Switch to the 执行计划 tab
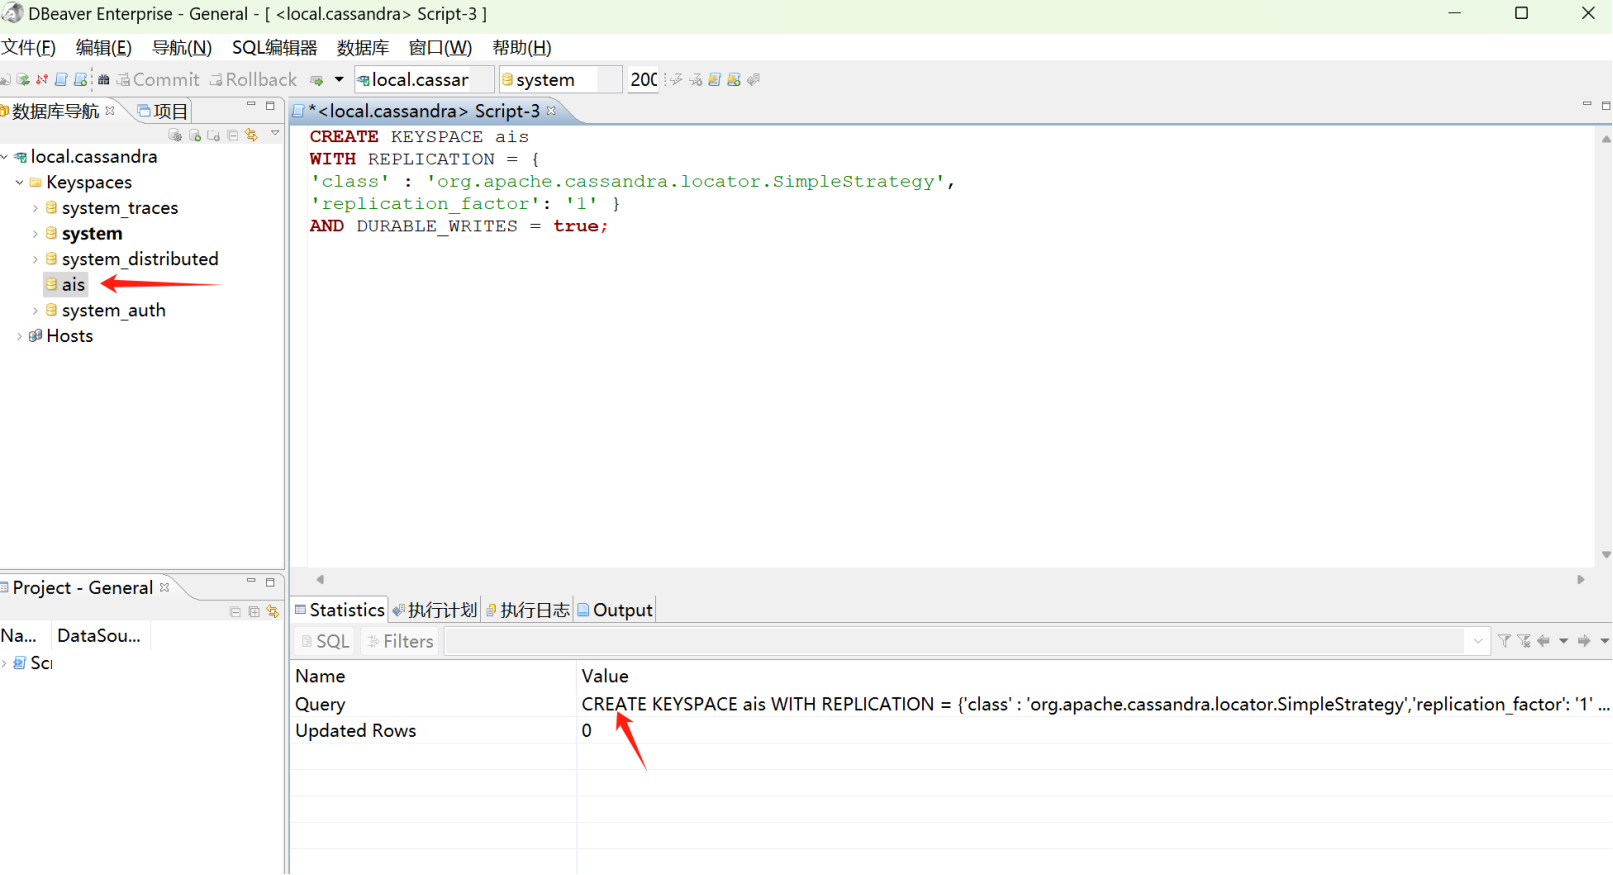This screenshot has height=875, width=1613. pos(435,610)
